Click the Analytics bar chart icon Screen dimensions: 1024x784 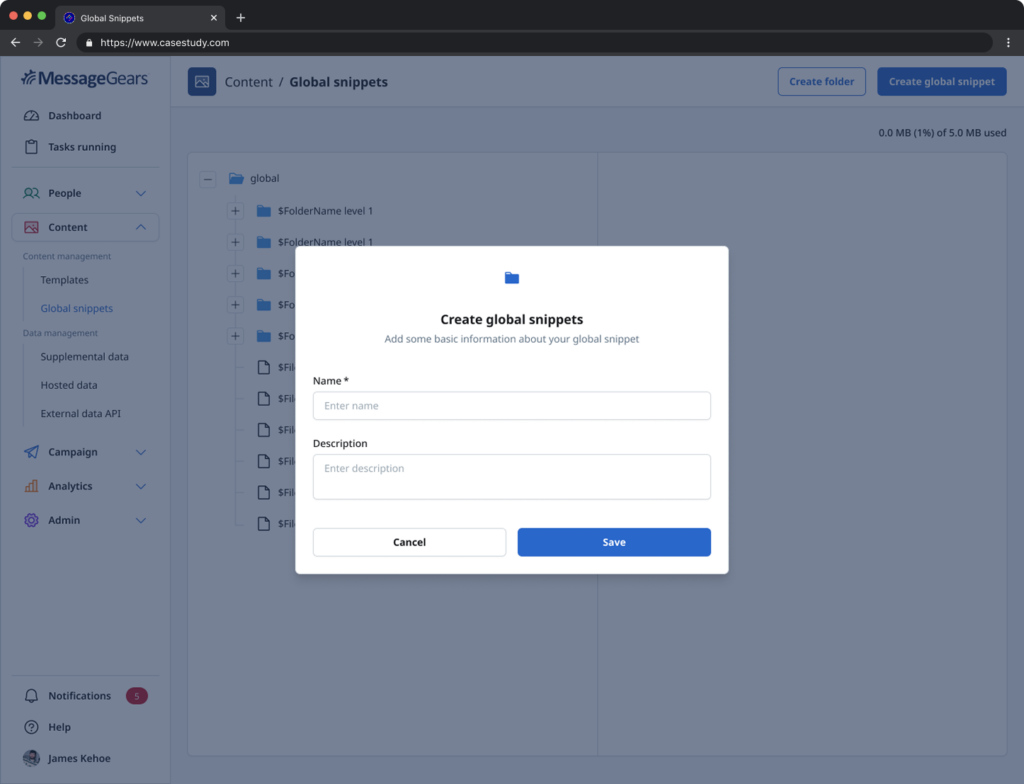point(31,486)
